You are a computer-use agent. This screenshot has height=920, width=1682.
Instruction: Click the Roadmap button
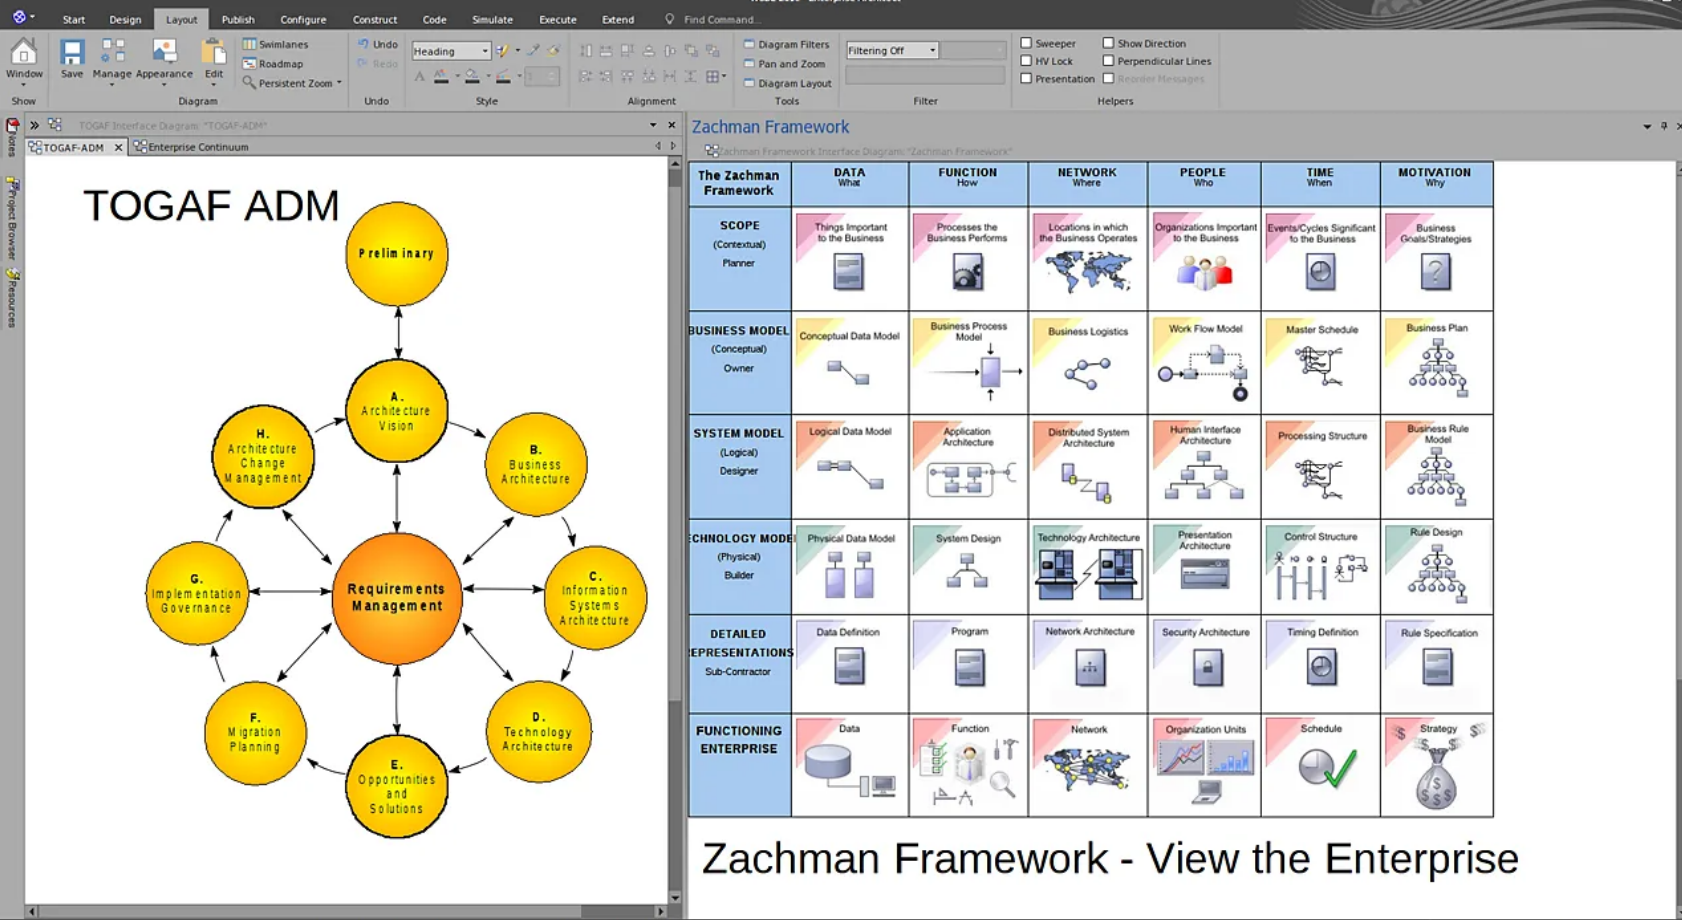273,63
